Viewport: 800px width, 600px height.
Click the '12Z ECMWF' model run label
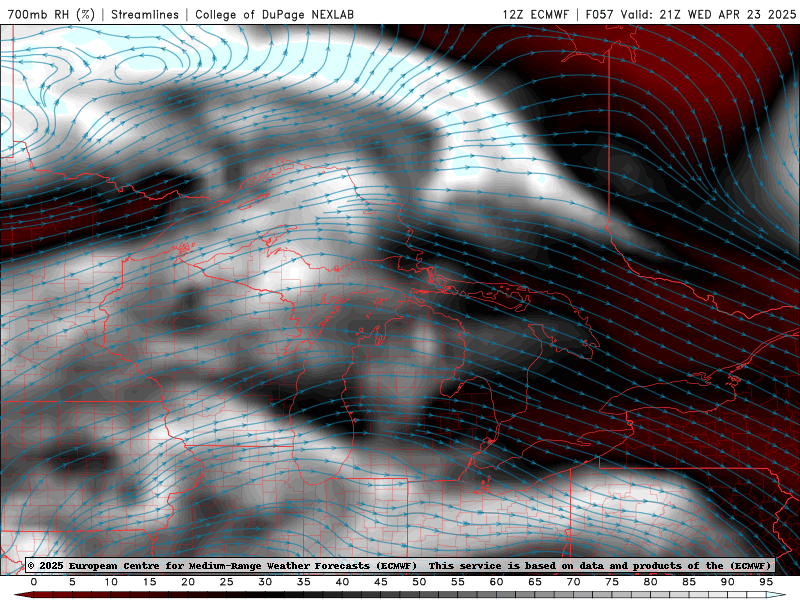tap(535, 14)
